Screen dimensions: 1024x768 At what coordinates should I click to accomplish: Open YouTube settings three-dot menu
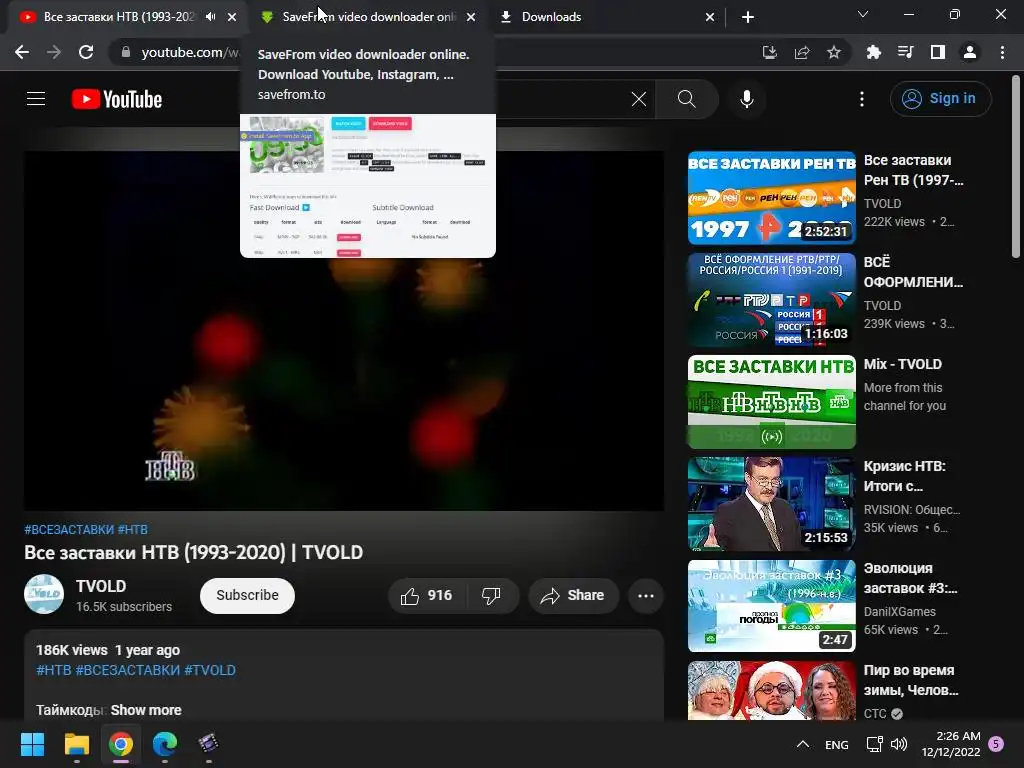(x=862, y=99)
